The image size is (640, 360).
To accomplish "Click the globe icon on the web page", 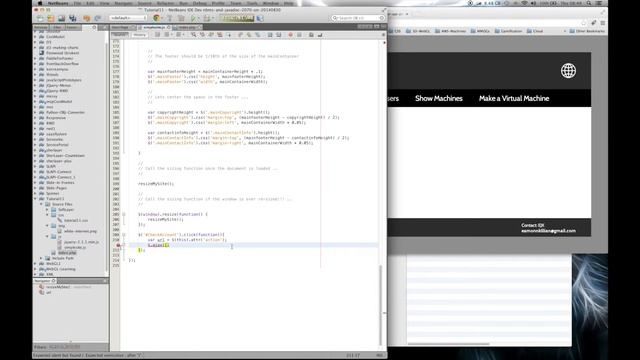I will coord(568,71).
